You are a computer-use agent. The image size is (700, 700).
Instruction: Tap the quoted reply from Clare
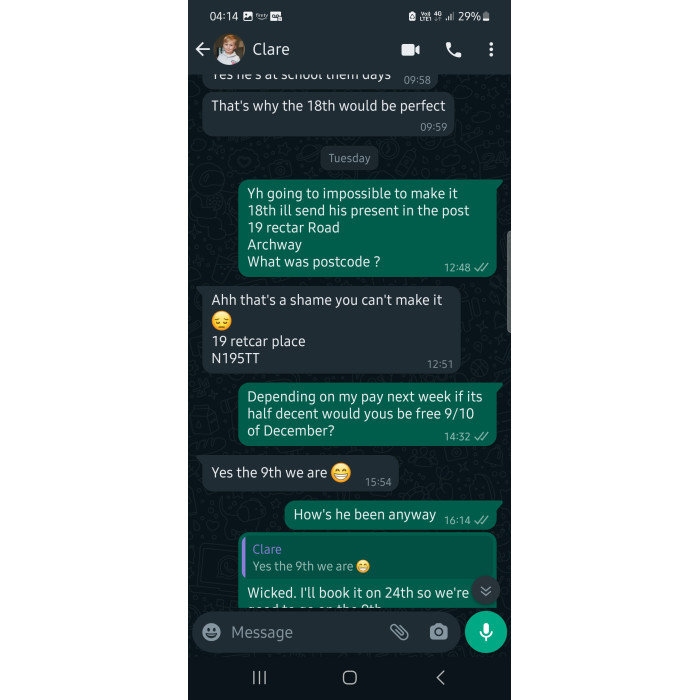(368, 558)
